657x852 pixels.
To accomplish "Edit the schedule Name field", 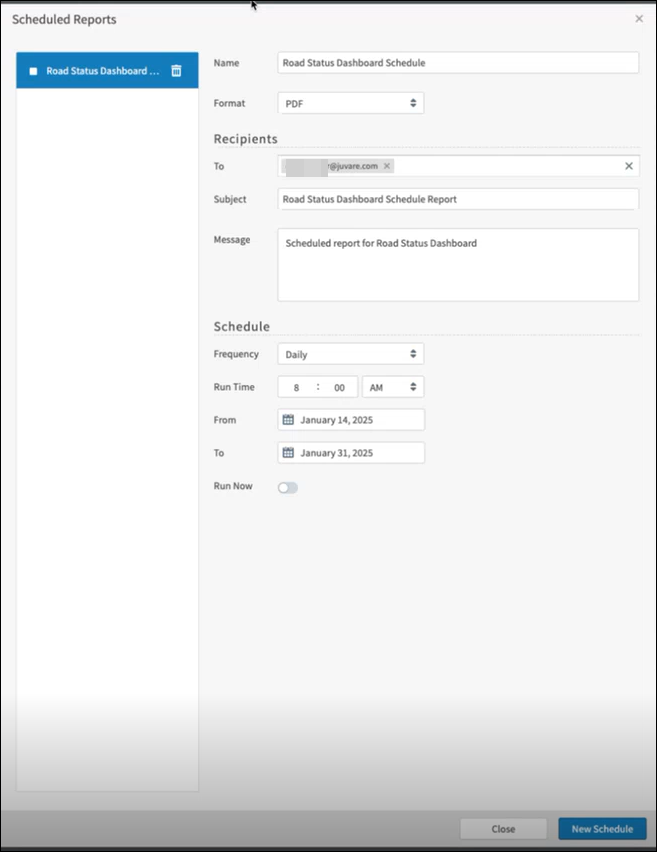I will 458,62.
